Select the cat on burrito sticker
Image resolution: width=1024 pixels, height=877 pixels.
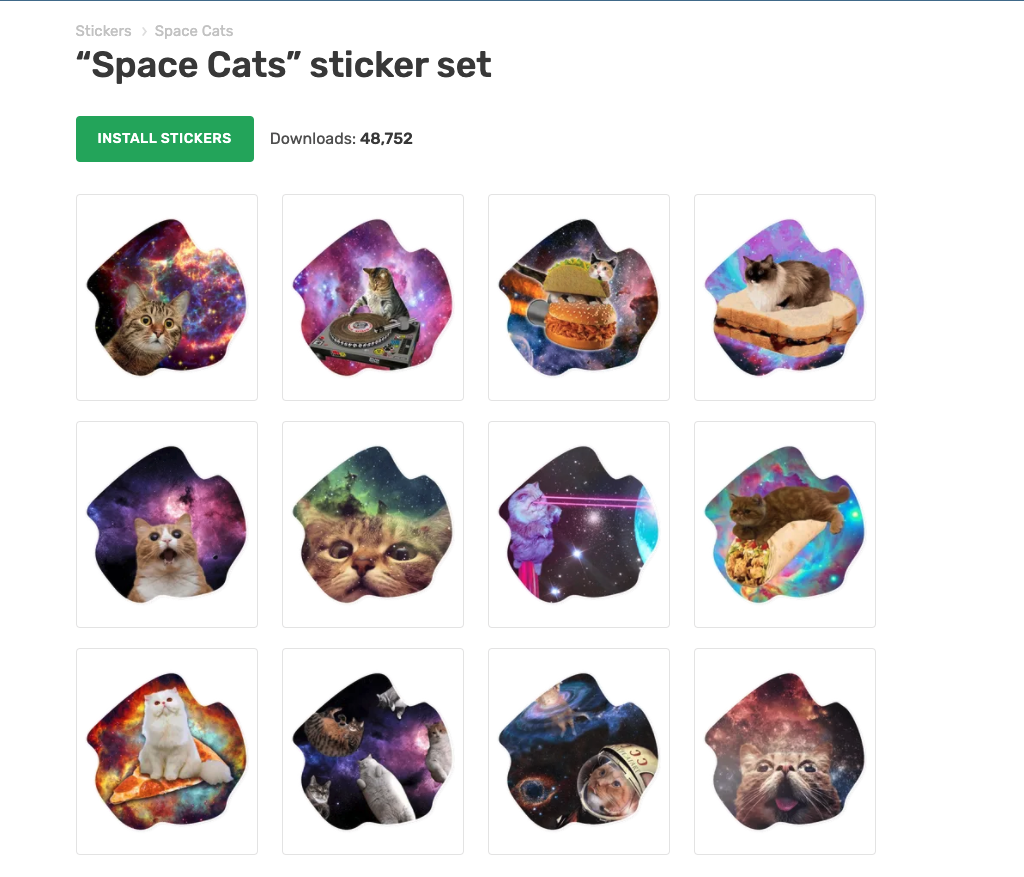pos(785,525)
